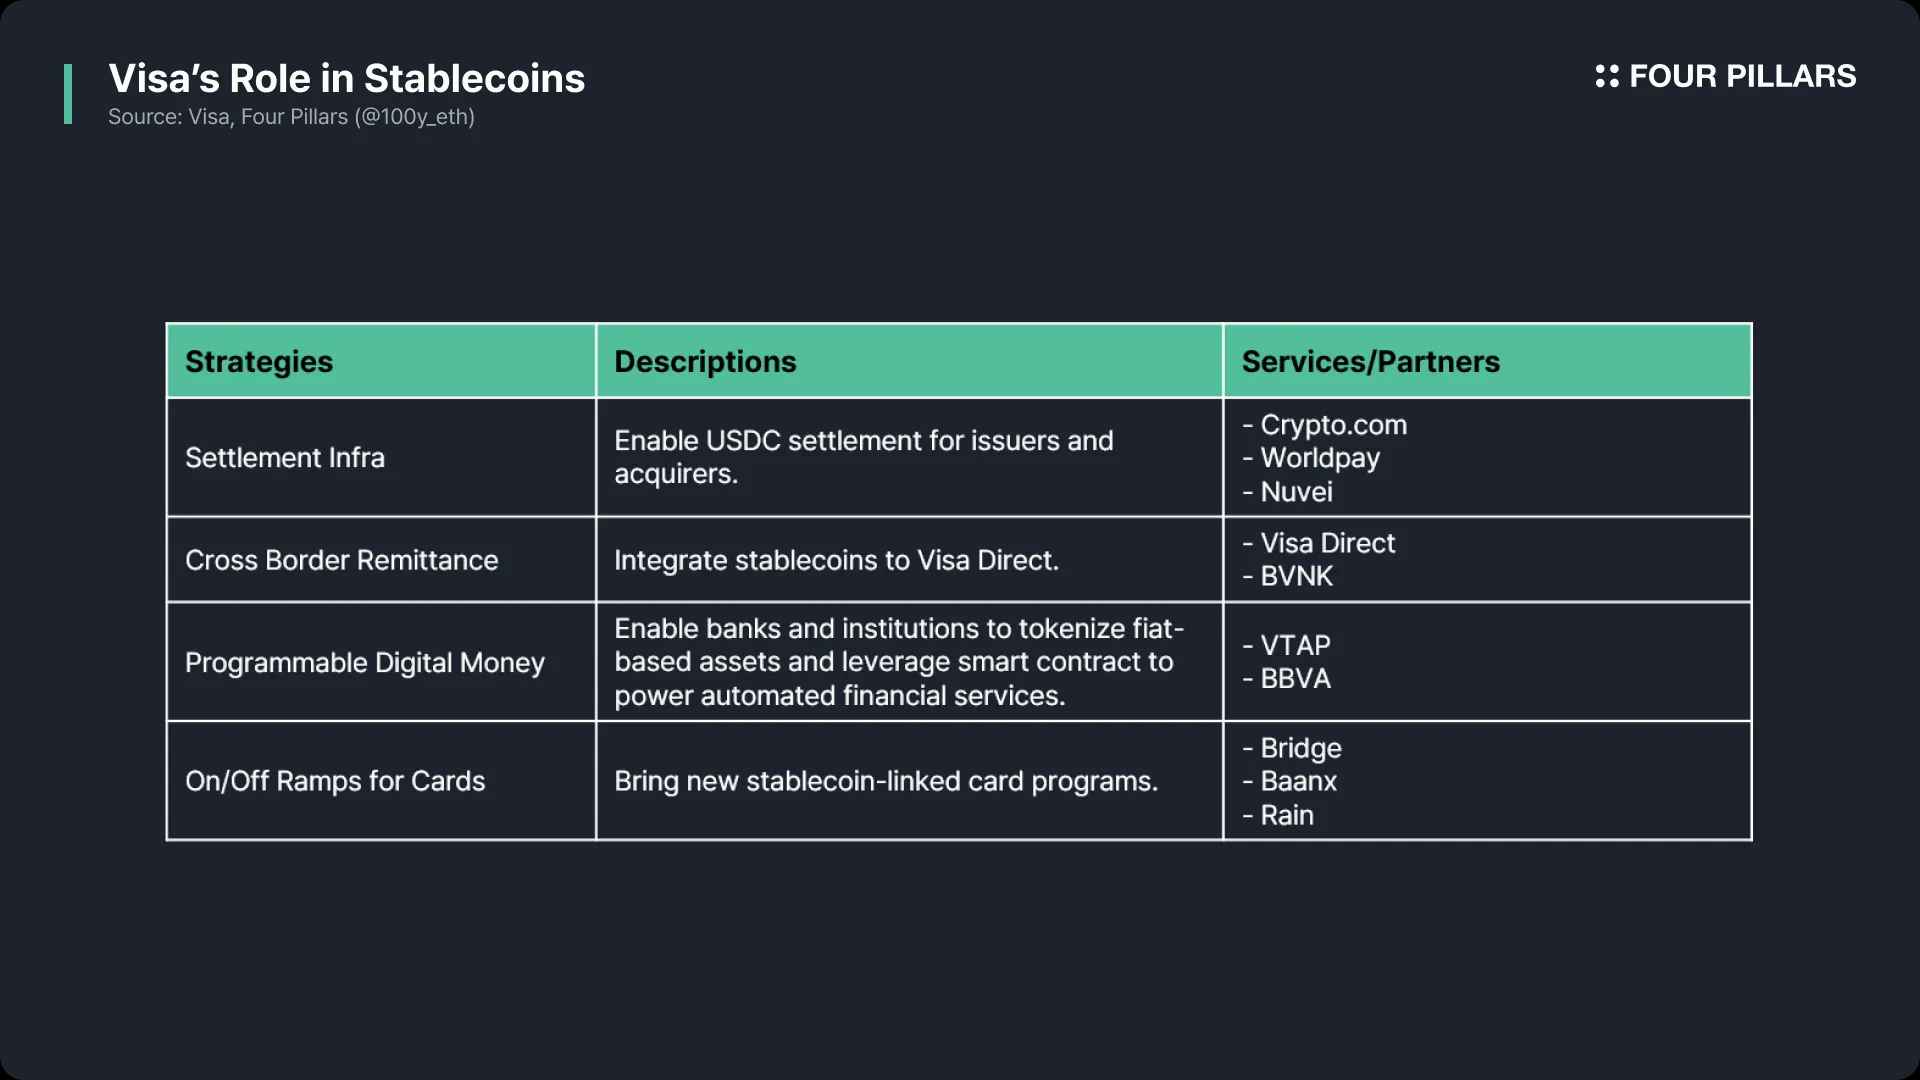The width and height of the screenshot is (1920, 1080).
Task: Click the Programmable Digital Money cell
Action: (x=381, y=662)
